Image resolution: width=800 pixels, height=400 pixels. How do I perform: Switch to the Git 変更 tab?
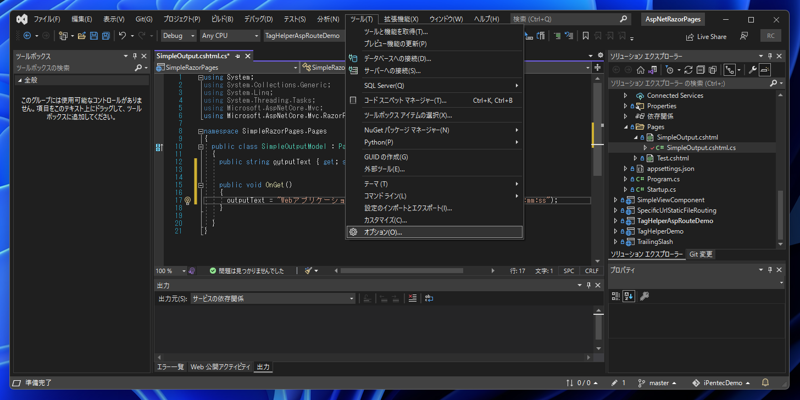pos(701,254)
